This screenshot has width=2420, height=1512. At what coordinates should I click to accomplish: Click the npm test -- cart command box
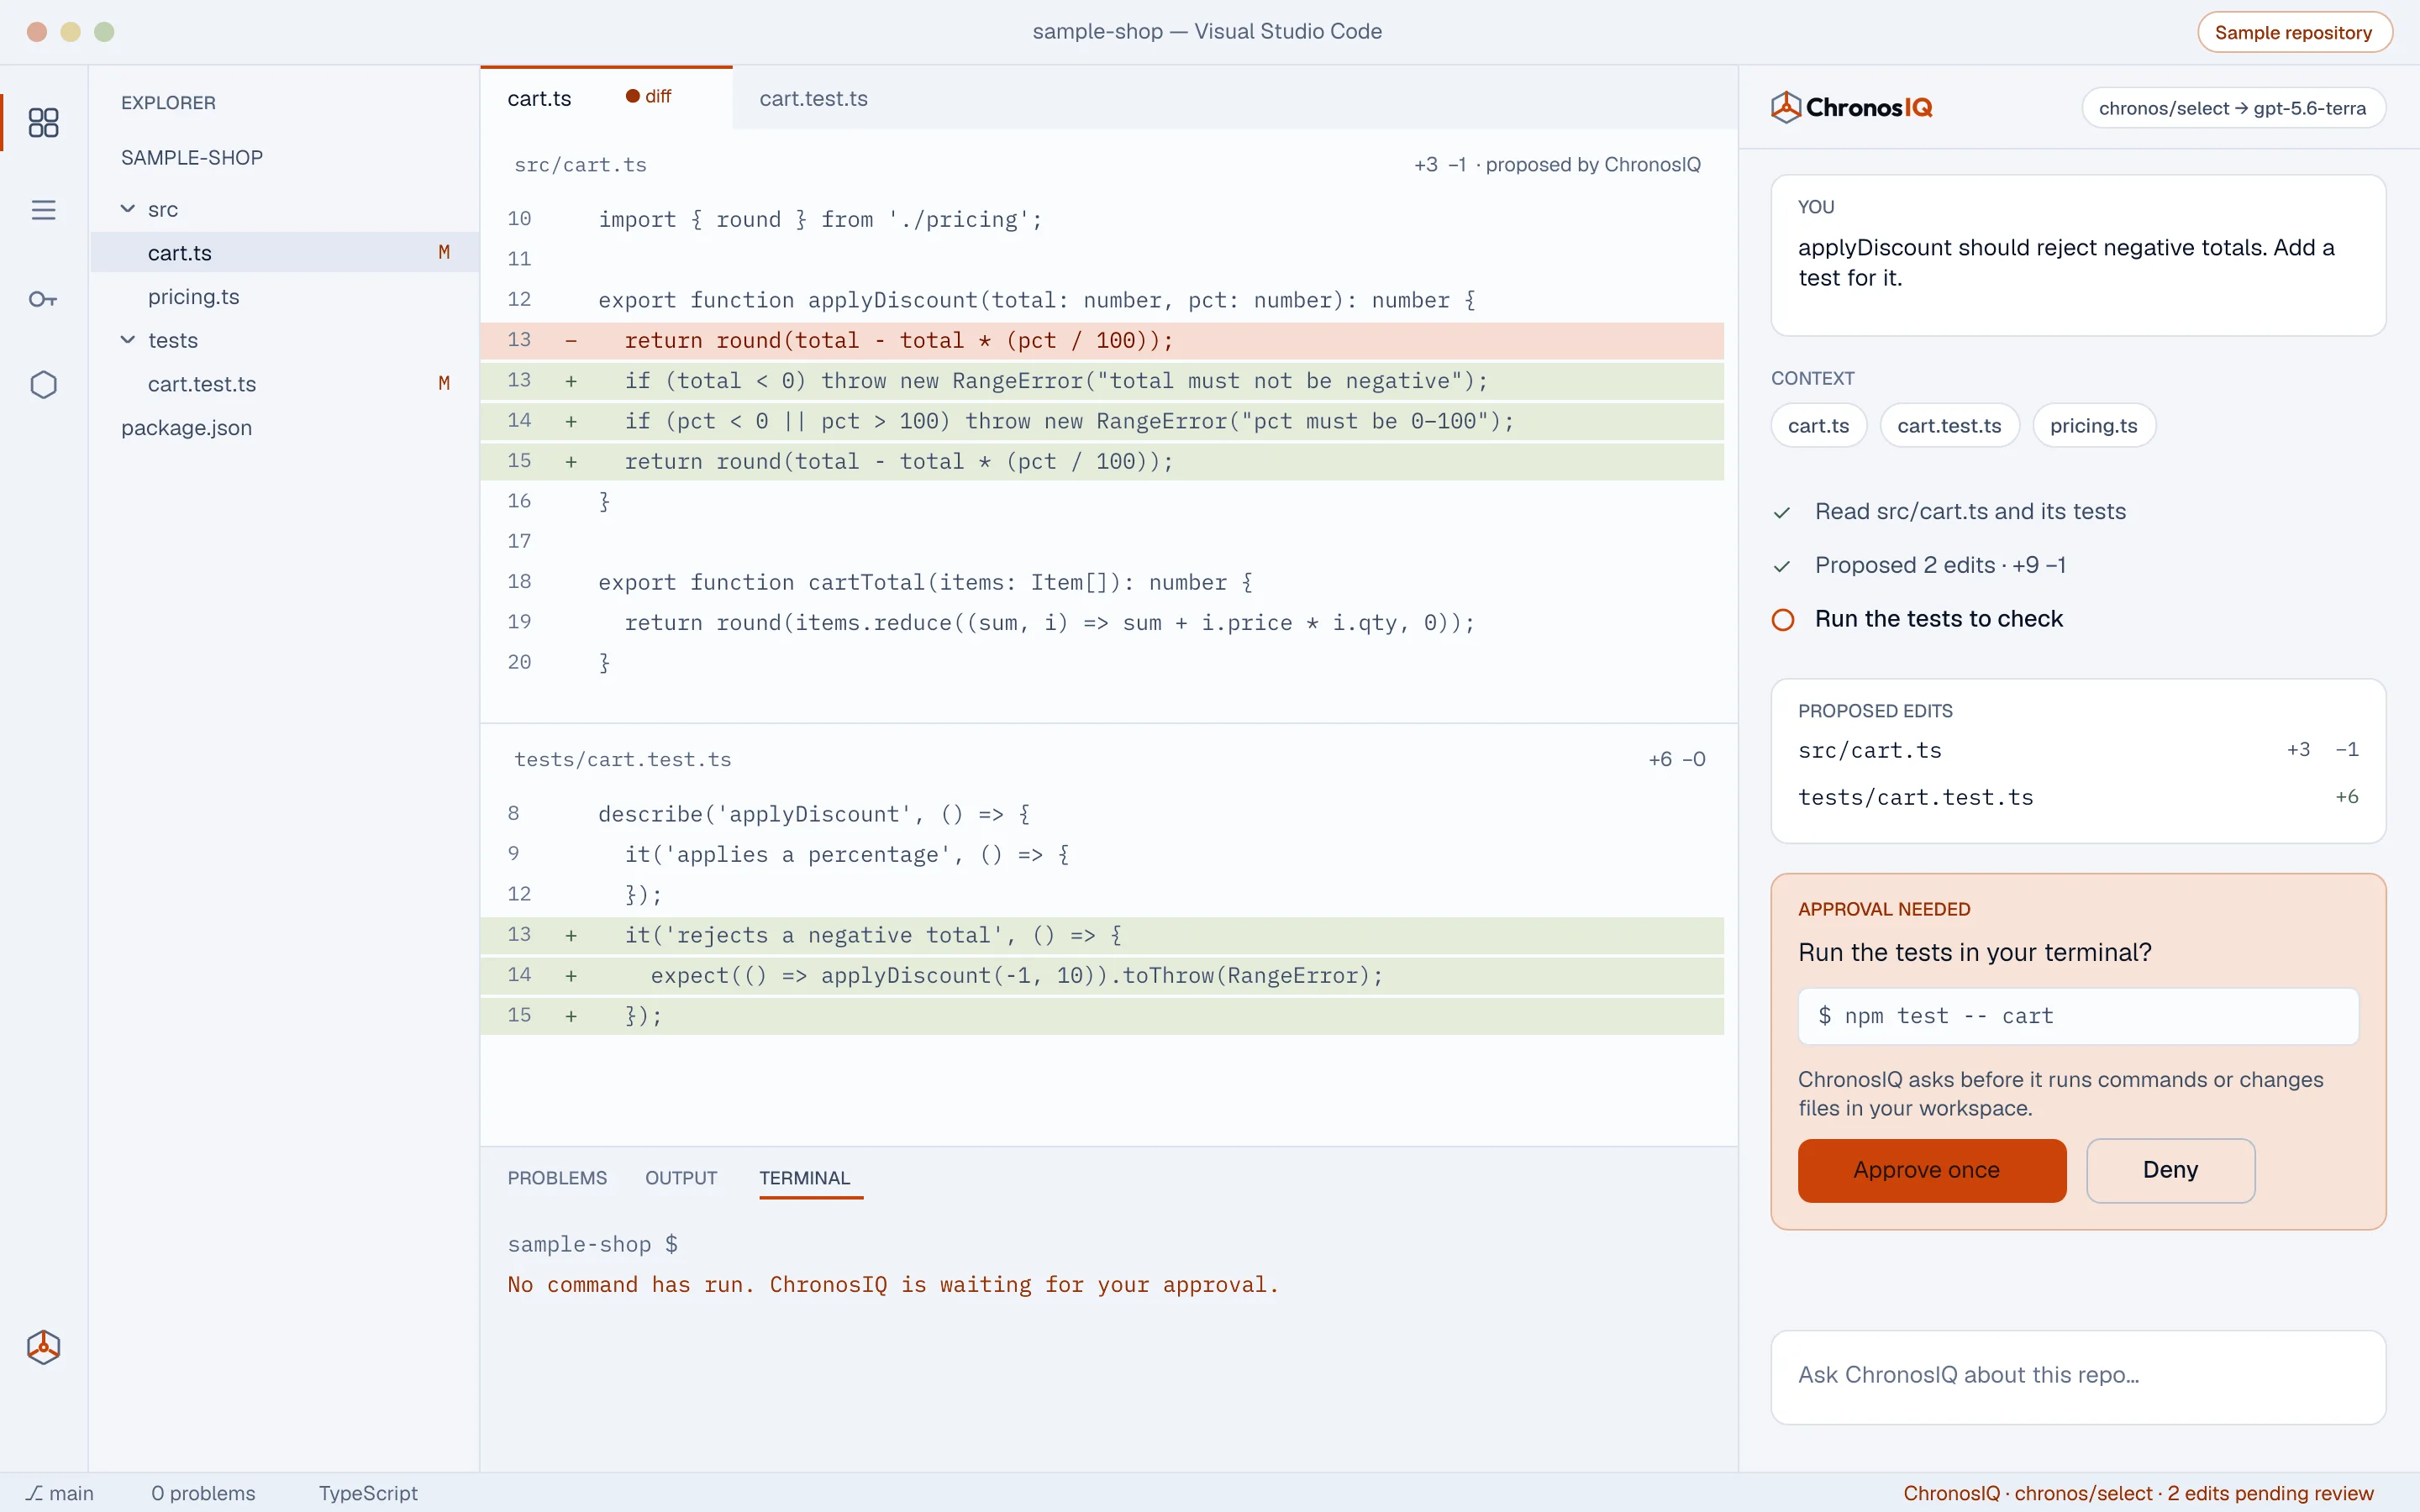[2078, 1016]
